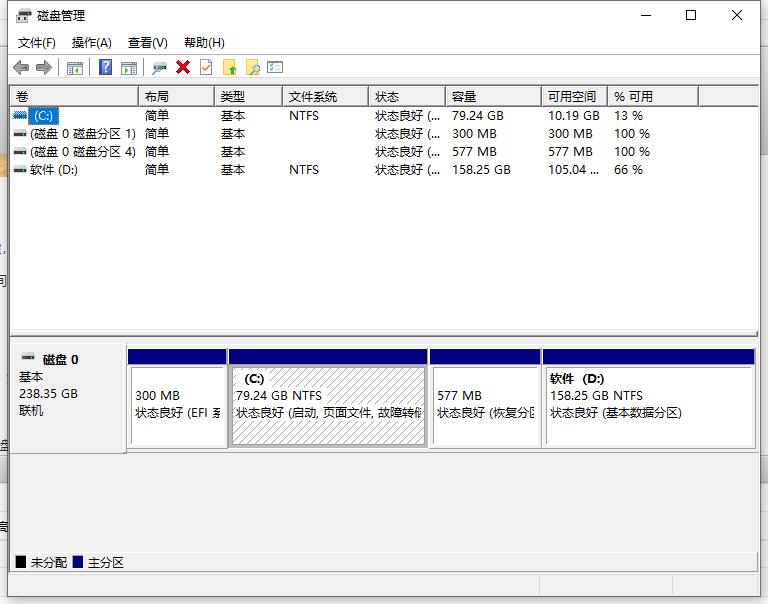Select the 磁盘 0 disk label panel
Screen dimensions: 768x604
tap(68, 397)
